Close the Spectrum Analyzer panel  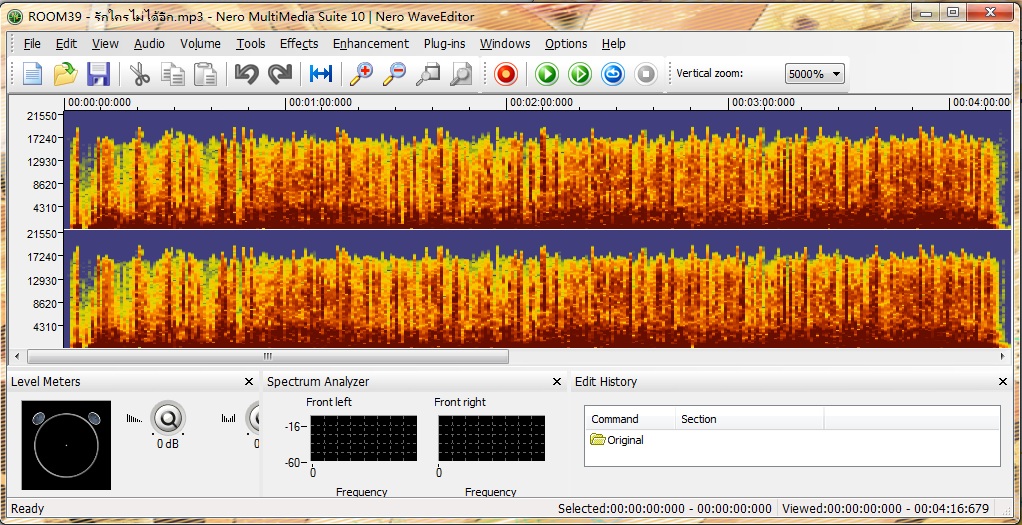[x=557, y=382]
